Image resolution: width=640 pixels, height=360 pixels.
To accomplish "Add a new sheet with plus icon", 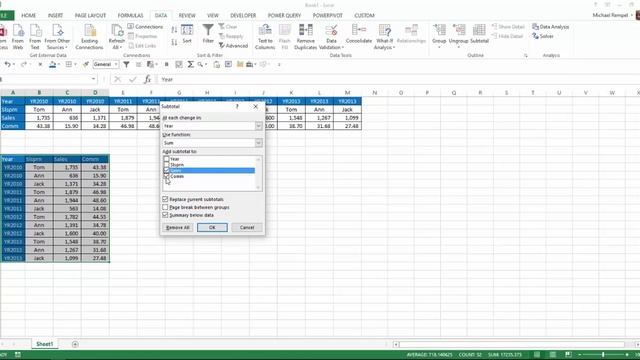I will pyautogui.click(x=75, y=344).
